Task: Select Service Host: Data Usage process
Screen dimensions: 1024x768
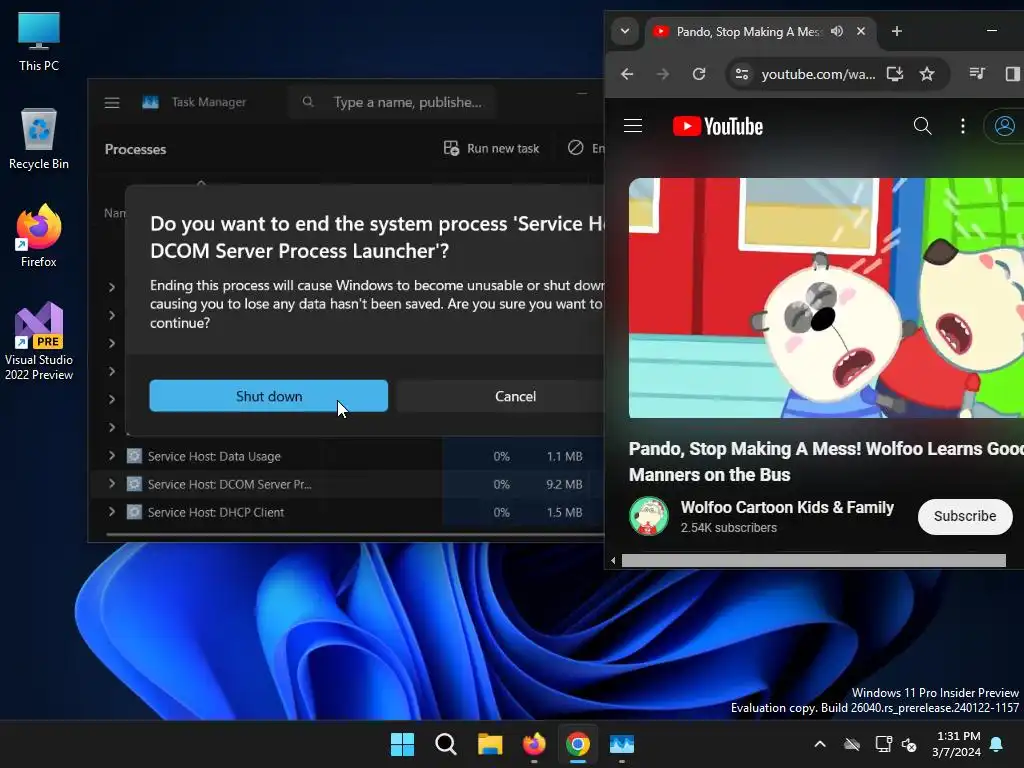Action: click(214, 456)
